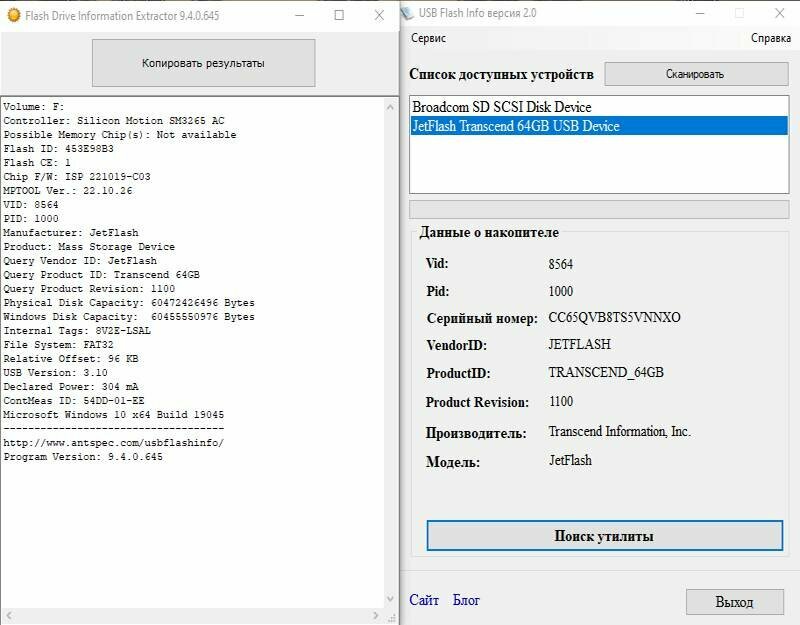
Task: Click the ContMeas ID: 54DD-01-EE line
Action: pyautogui.click(x=74, y=401)
